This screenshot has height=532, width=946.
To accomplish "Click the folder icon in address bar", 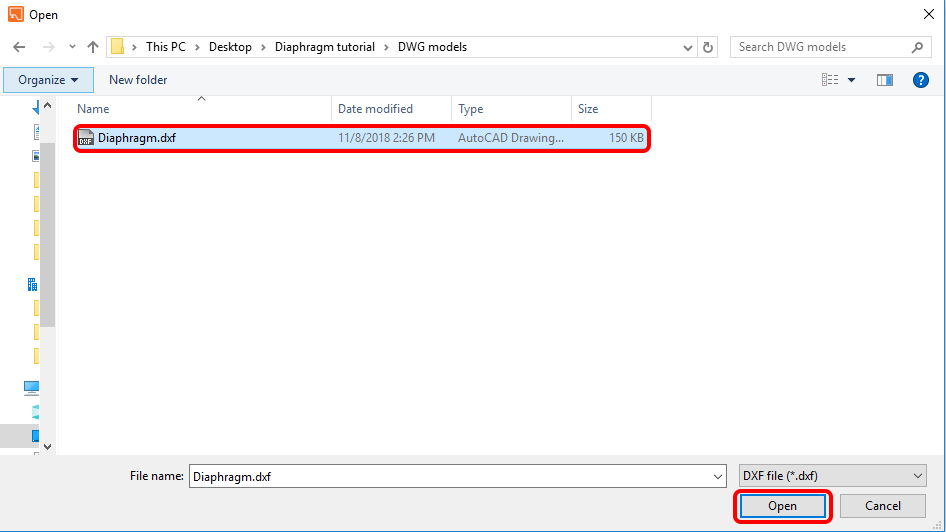I will (x=118, y=47).
